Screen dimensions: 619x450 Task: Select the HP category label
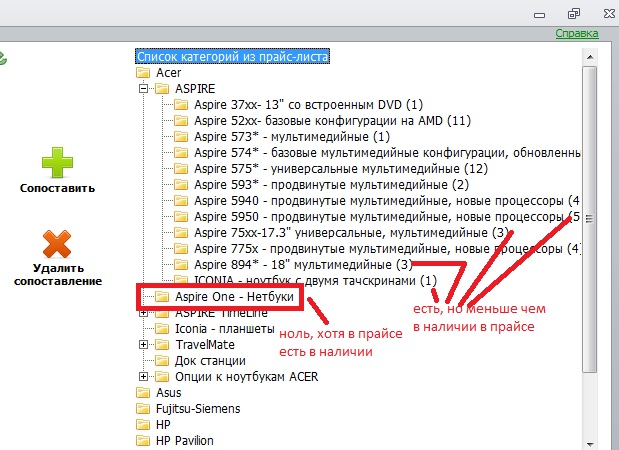point(163,424)
